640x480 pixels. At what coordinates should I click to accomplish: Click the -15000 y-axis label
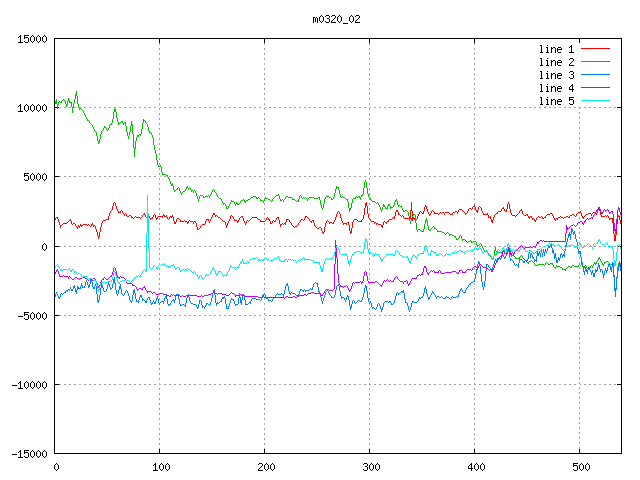29,454
